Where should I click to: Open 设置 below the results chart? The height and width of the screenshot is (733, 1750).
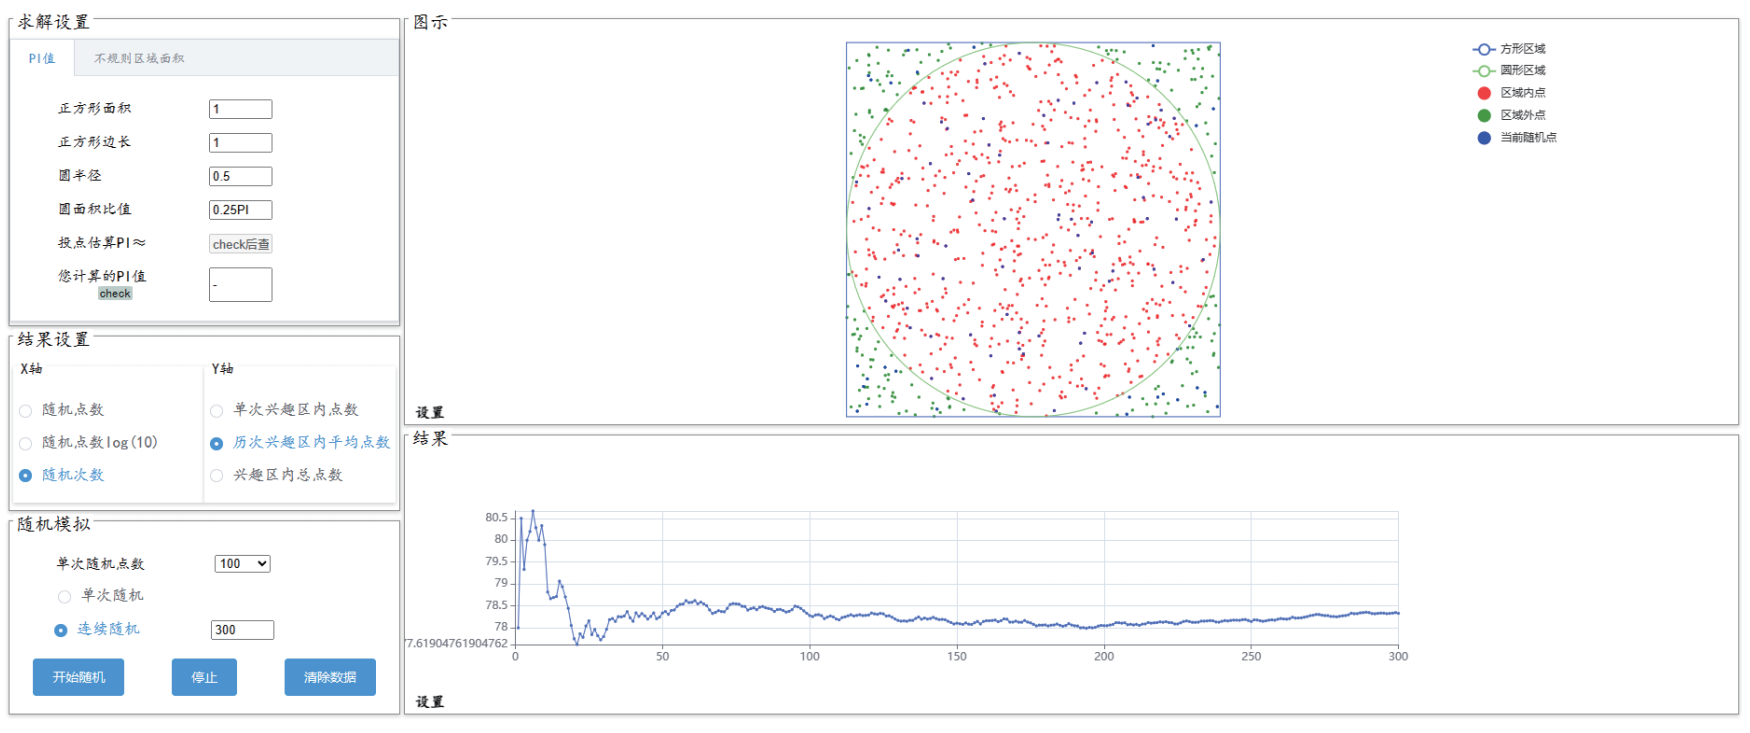point(430,702)
